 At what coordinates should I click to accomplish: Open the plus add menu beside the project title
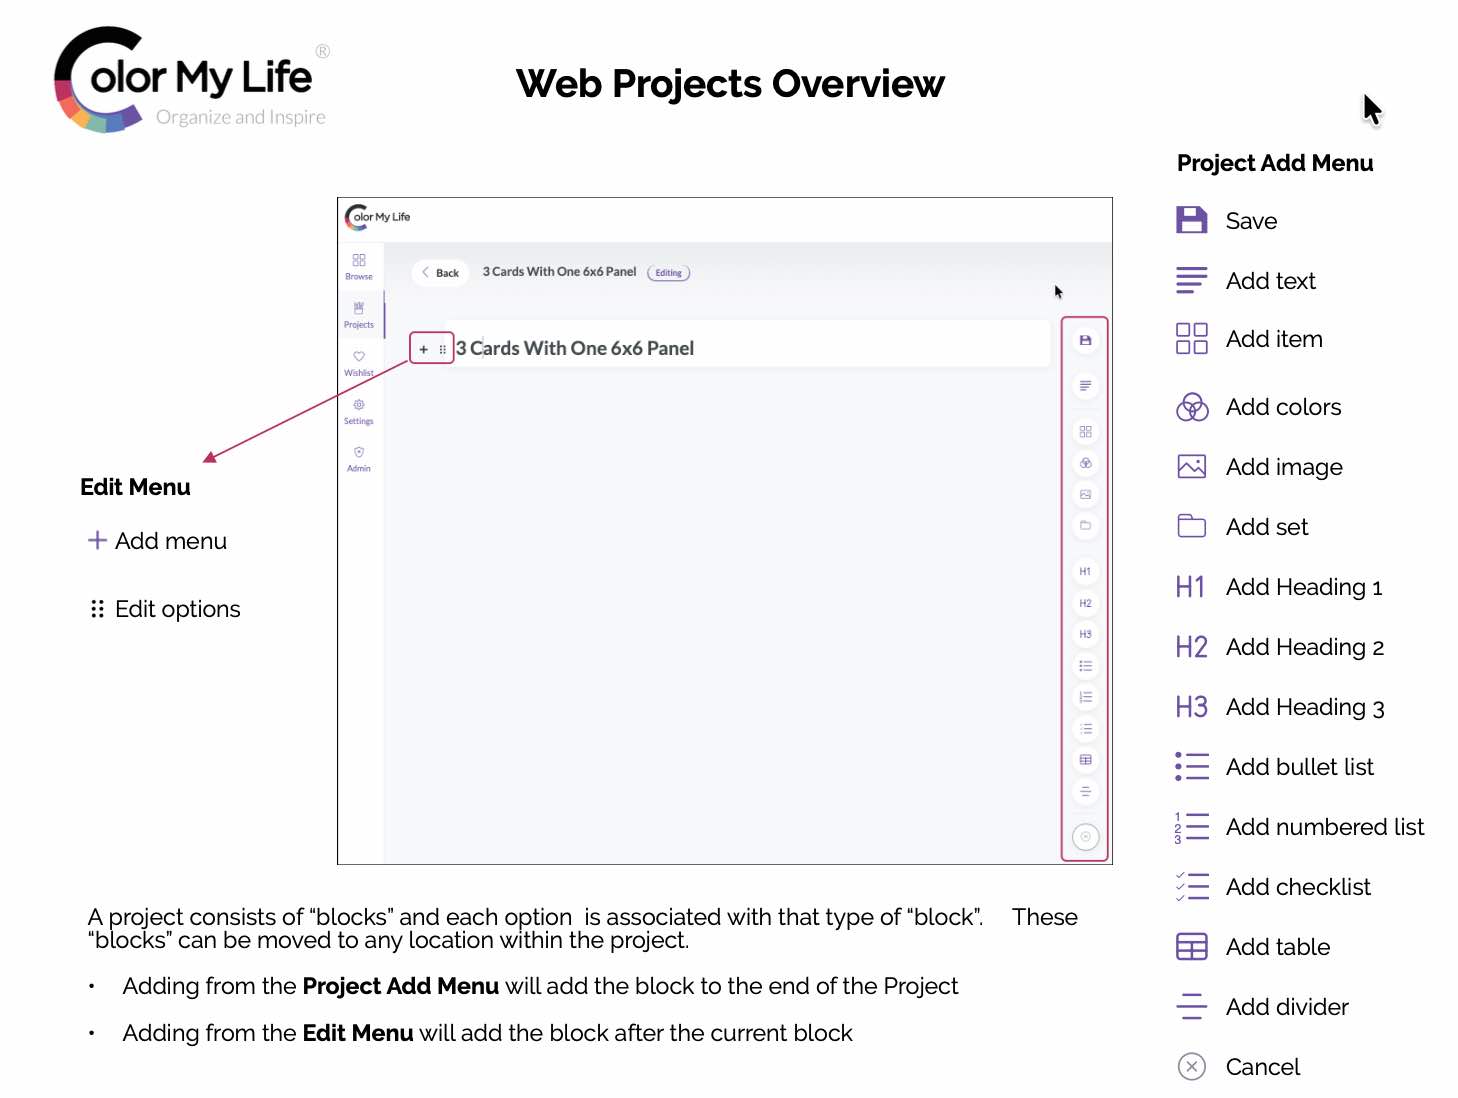pyautogui.click(x=424, y=349)
